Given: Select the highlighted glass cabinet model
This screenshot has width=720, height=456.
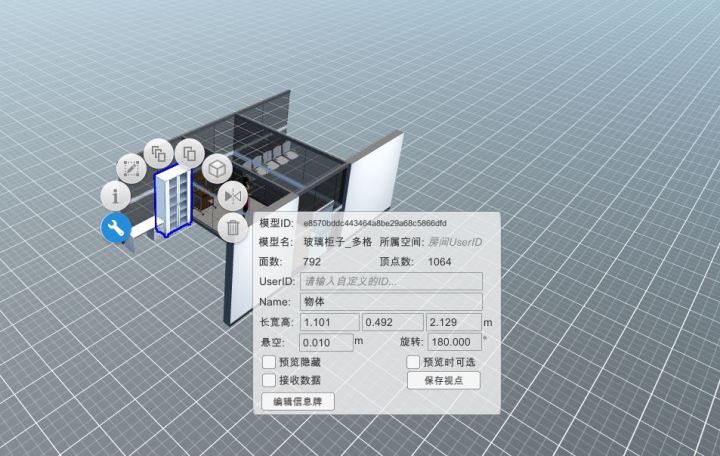Looking at the screenshot, I should [173, 201].
